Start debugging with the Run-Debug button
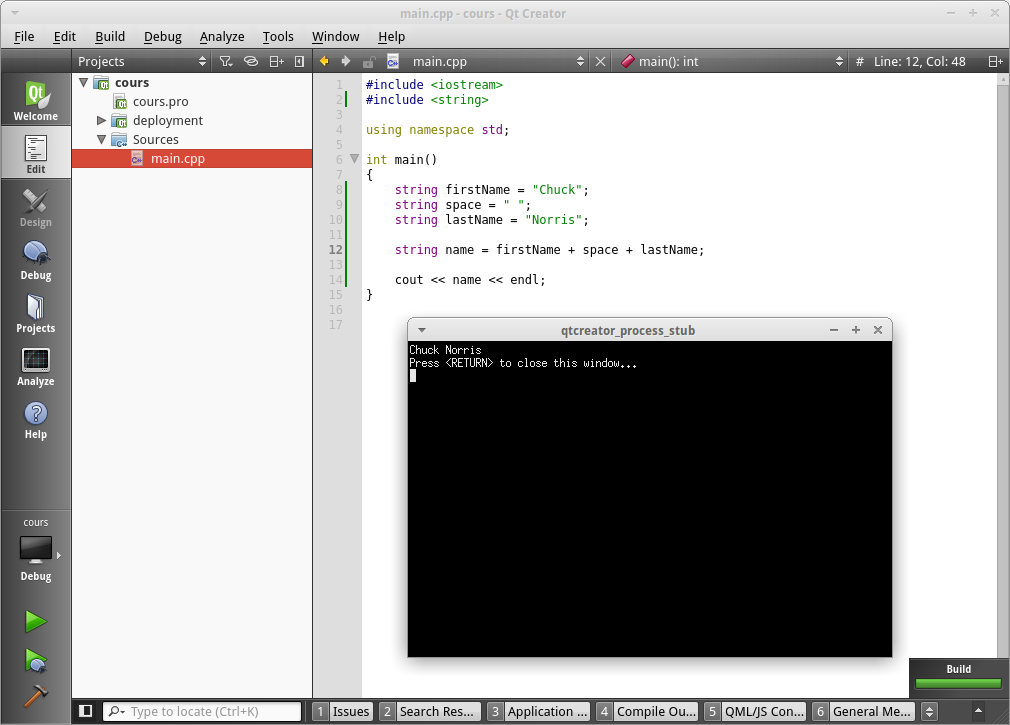This screenshot has height=725, width=1010. click(x=35, y=660)
